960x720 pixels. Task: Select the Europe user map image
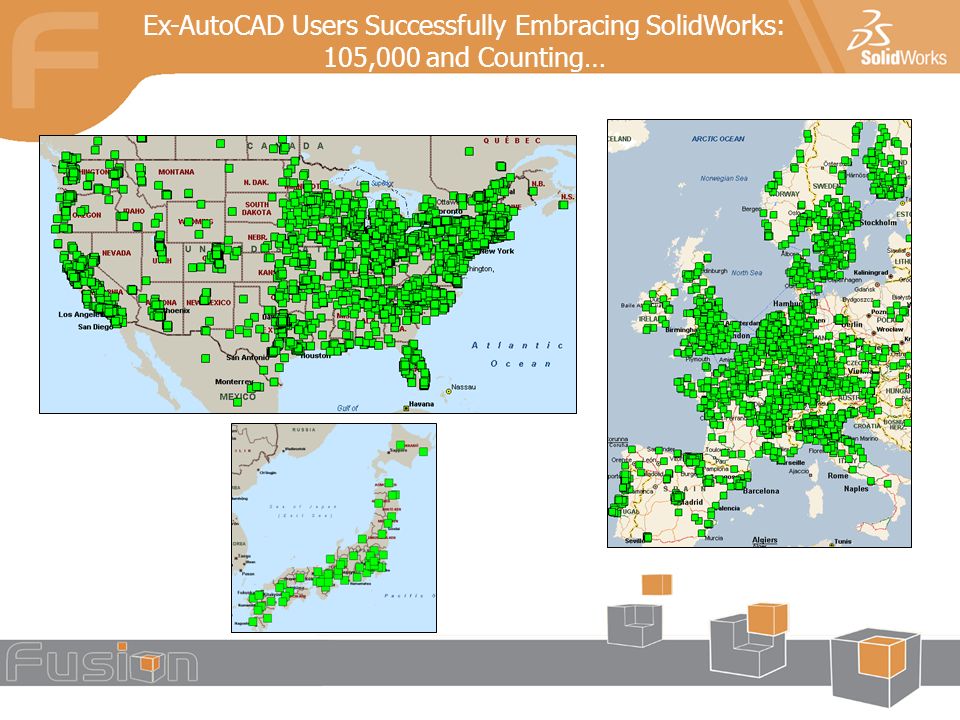759,333
